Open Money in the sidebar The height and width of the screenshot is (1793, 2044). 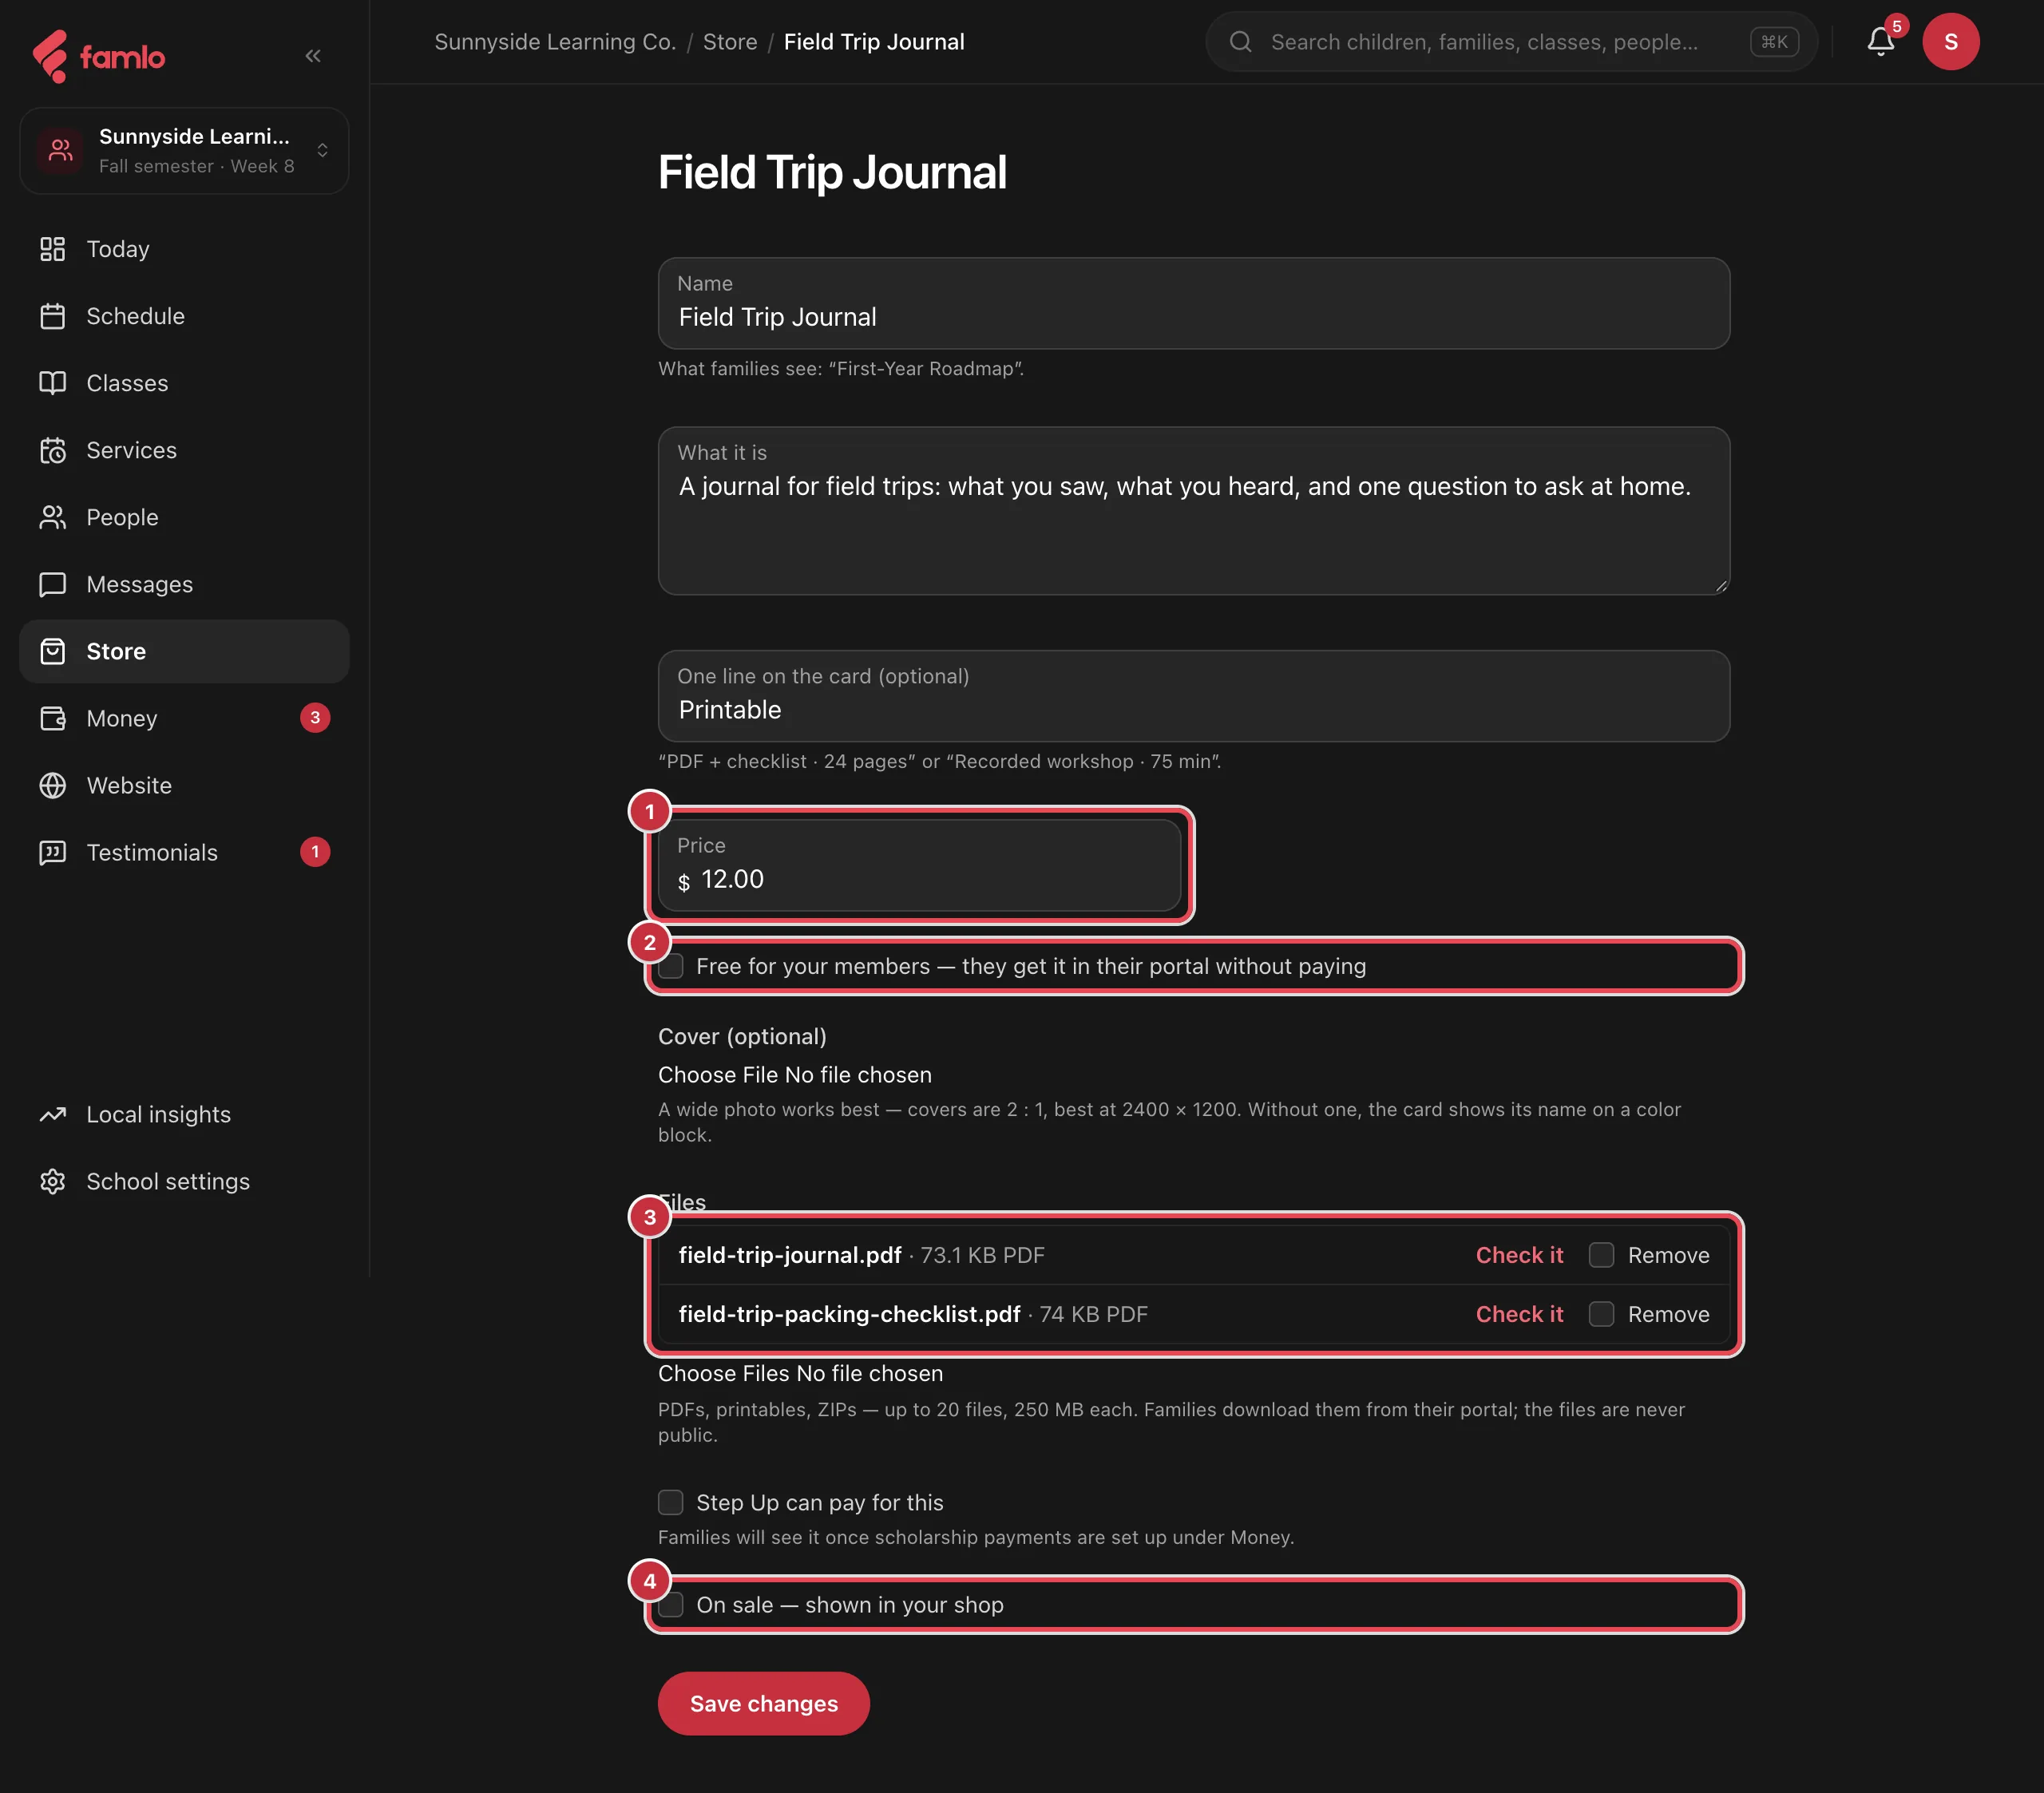[x=184, y=718]
